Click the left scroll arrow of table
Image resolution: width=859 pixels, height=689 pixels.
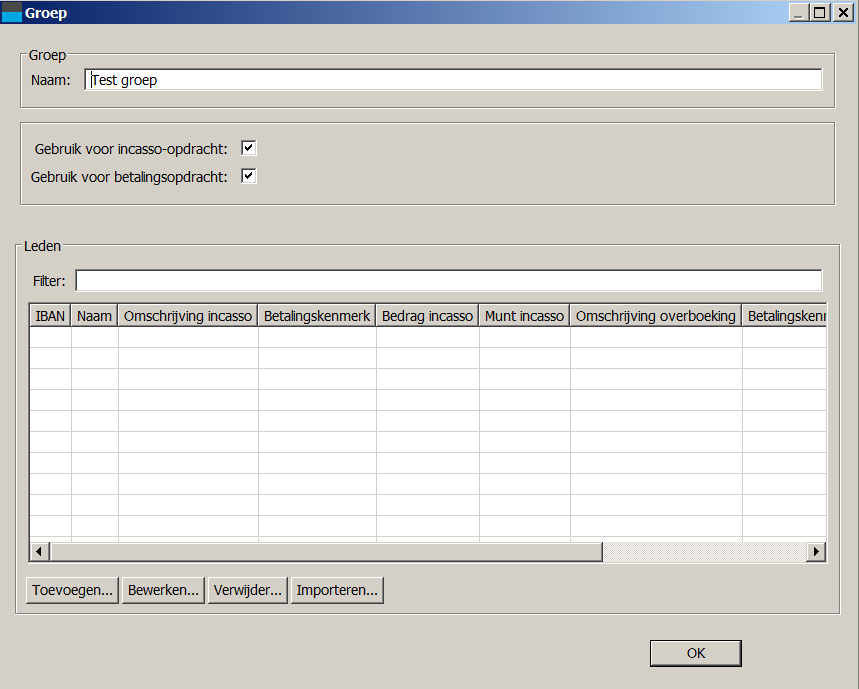click(40, 552)
